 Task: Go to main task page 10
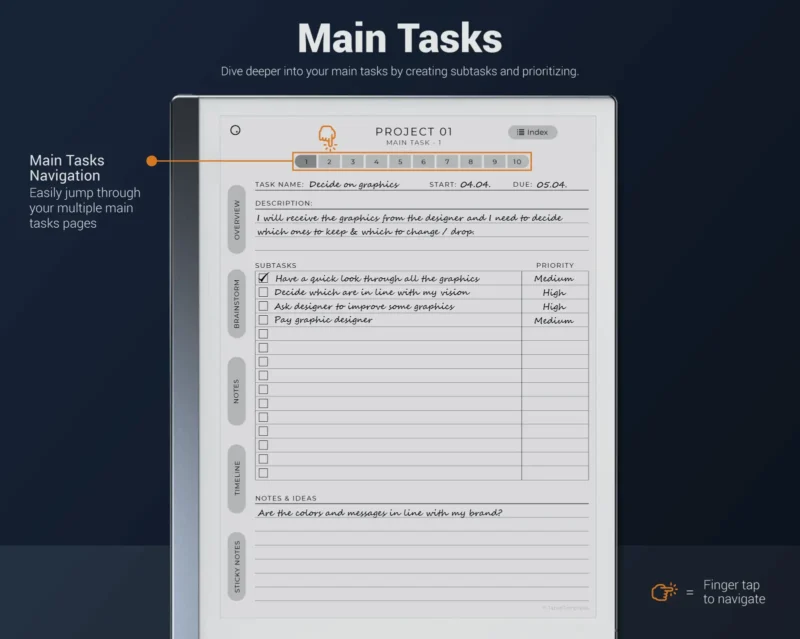pyautogui.click(x=517, y=161)
